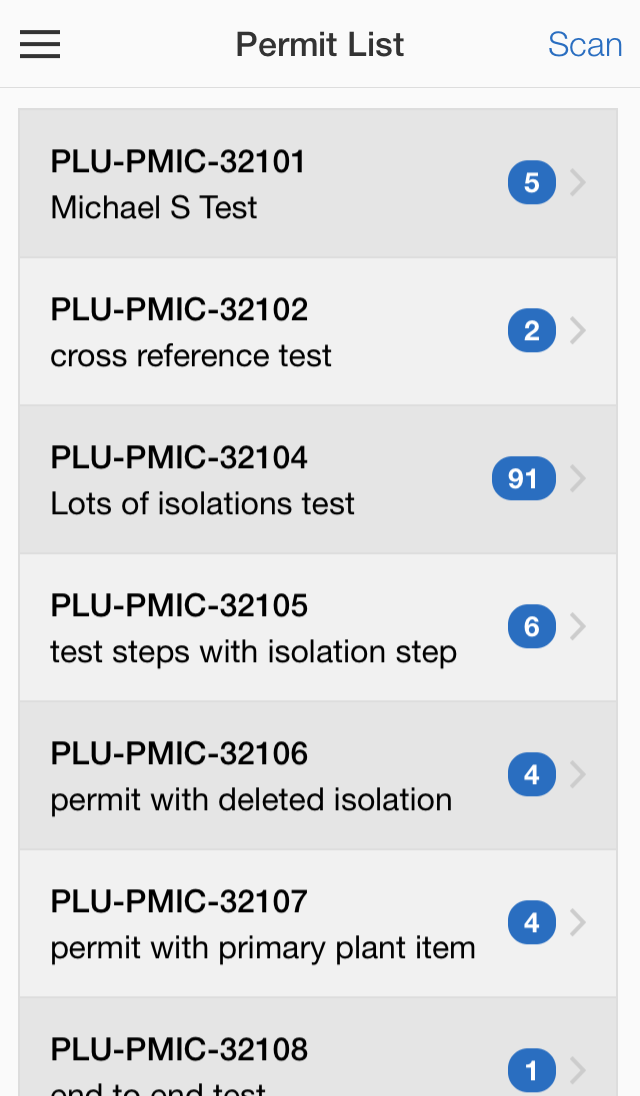Image resolution: width=640 pixels, height=1096 pixels.
Task: Open permit PLU-PMIC-32108 at the bottom
Action: click(318, 1047)
